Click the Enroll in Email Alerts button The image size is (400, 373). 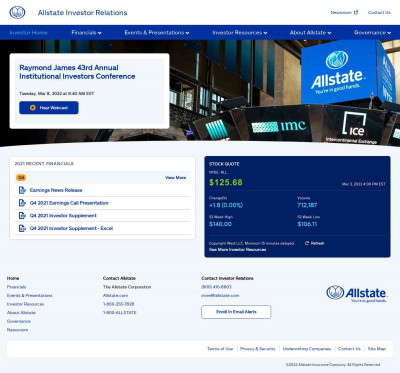pos(236,312)
